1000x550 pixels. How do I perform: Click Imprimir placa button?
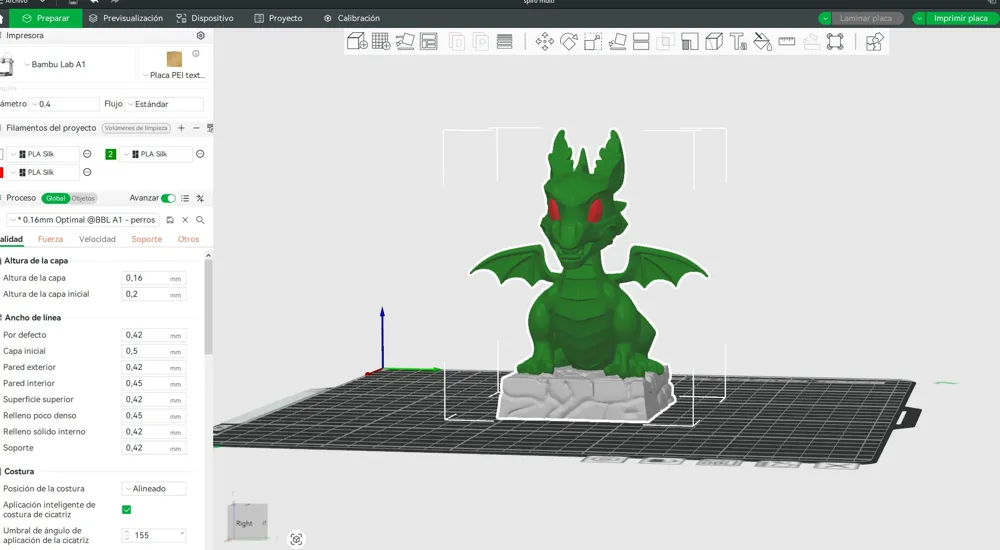[960, 19]
